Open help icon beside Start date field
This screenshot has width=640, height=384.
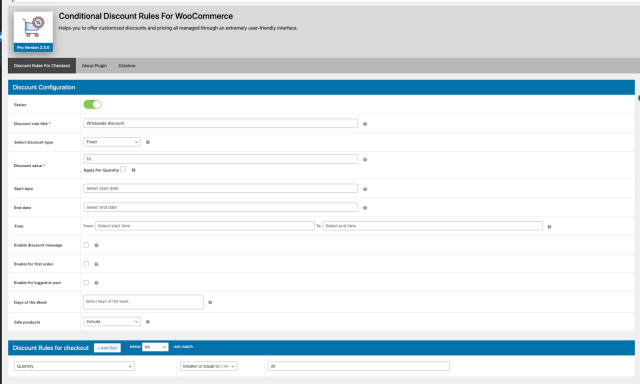[x=365, y=189]
